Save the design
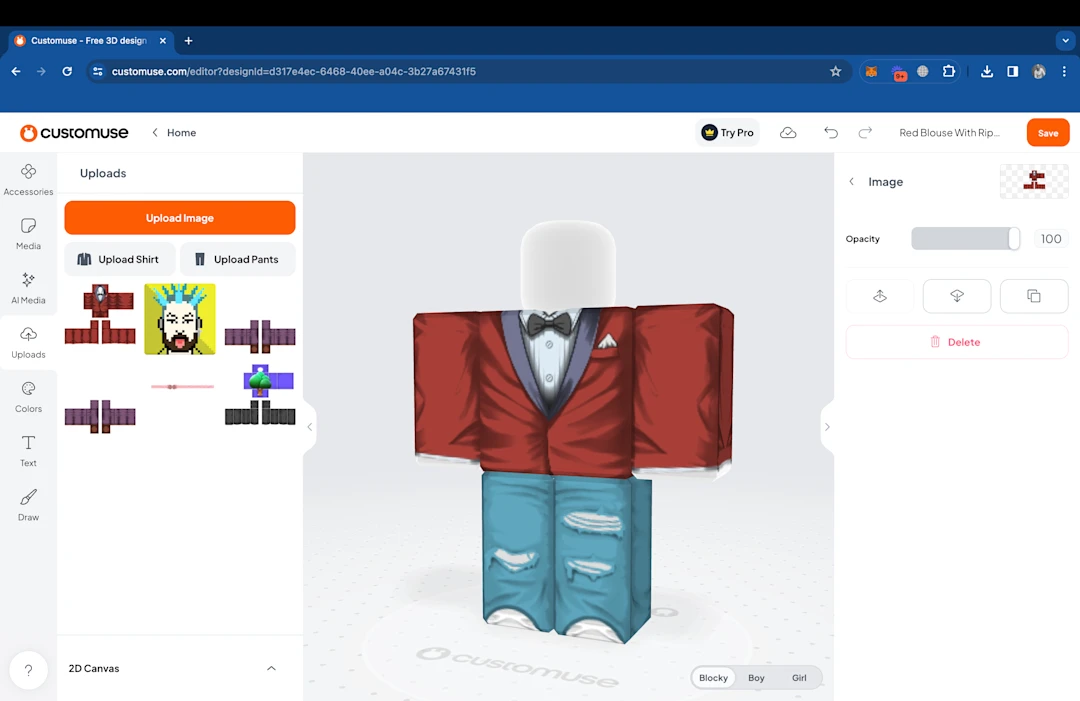1080x701 pixels. coord(1048,133)
